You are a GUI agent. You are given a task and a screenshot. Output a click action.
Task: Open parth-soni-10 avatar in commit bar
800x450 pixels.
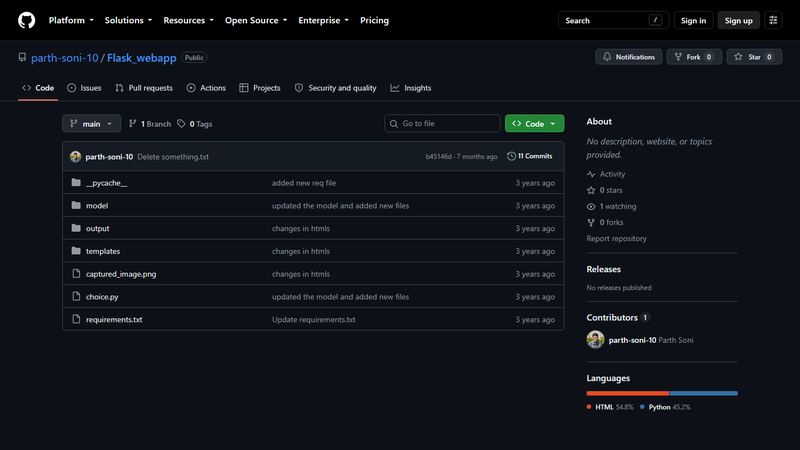point(76,157)
